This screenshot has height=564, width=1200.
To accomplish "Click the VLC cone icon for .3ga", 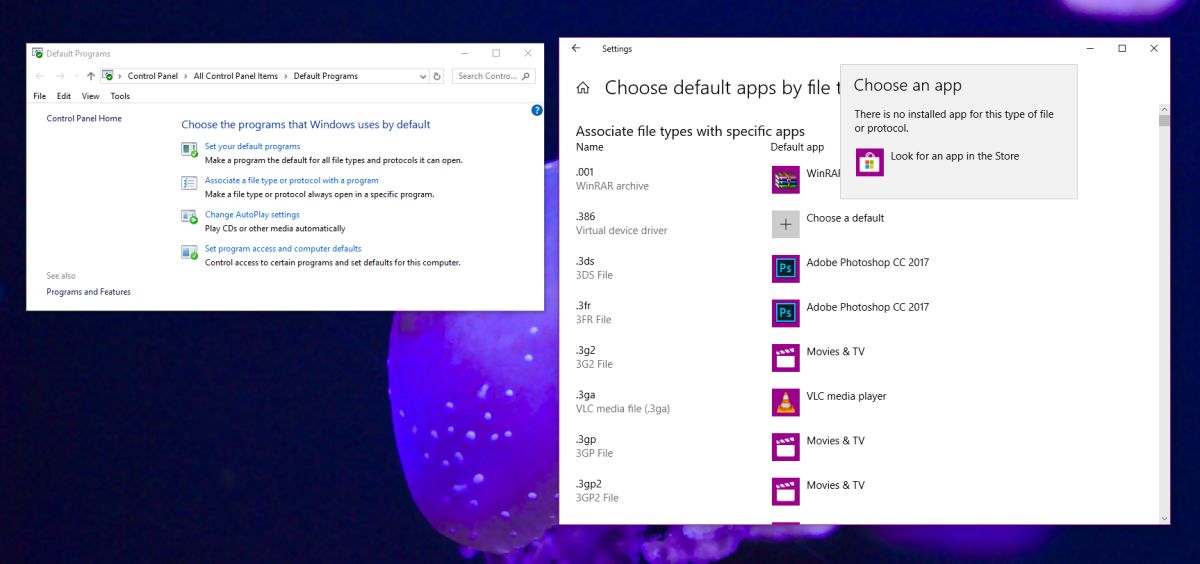I will coord(786,402).
